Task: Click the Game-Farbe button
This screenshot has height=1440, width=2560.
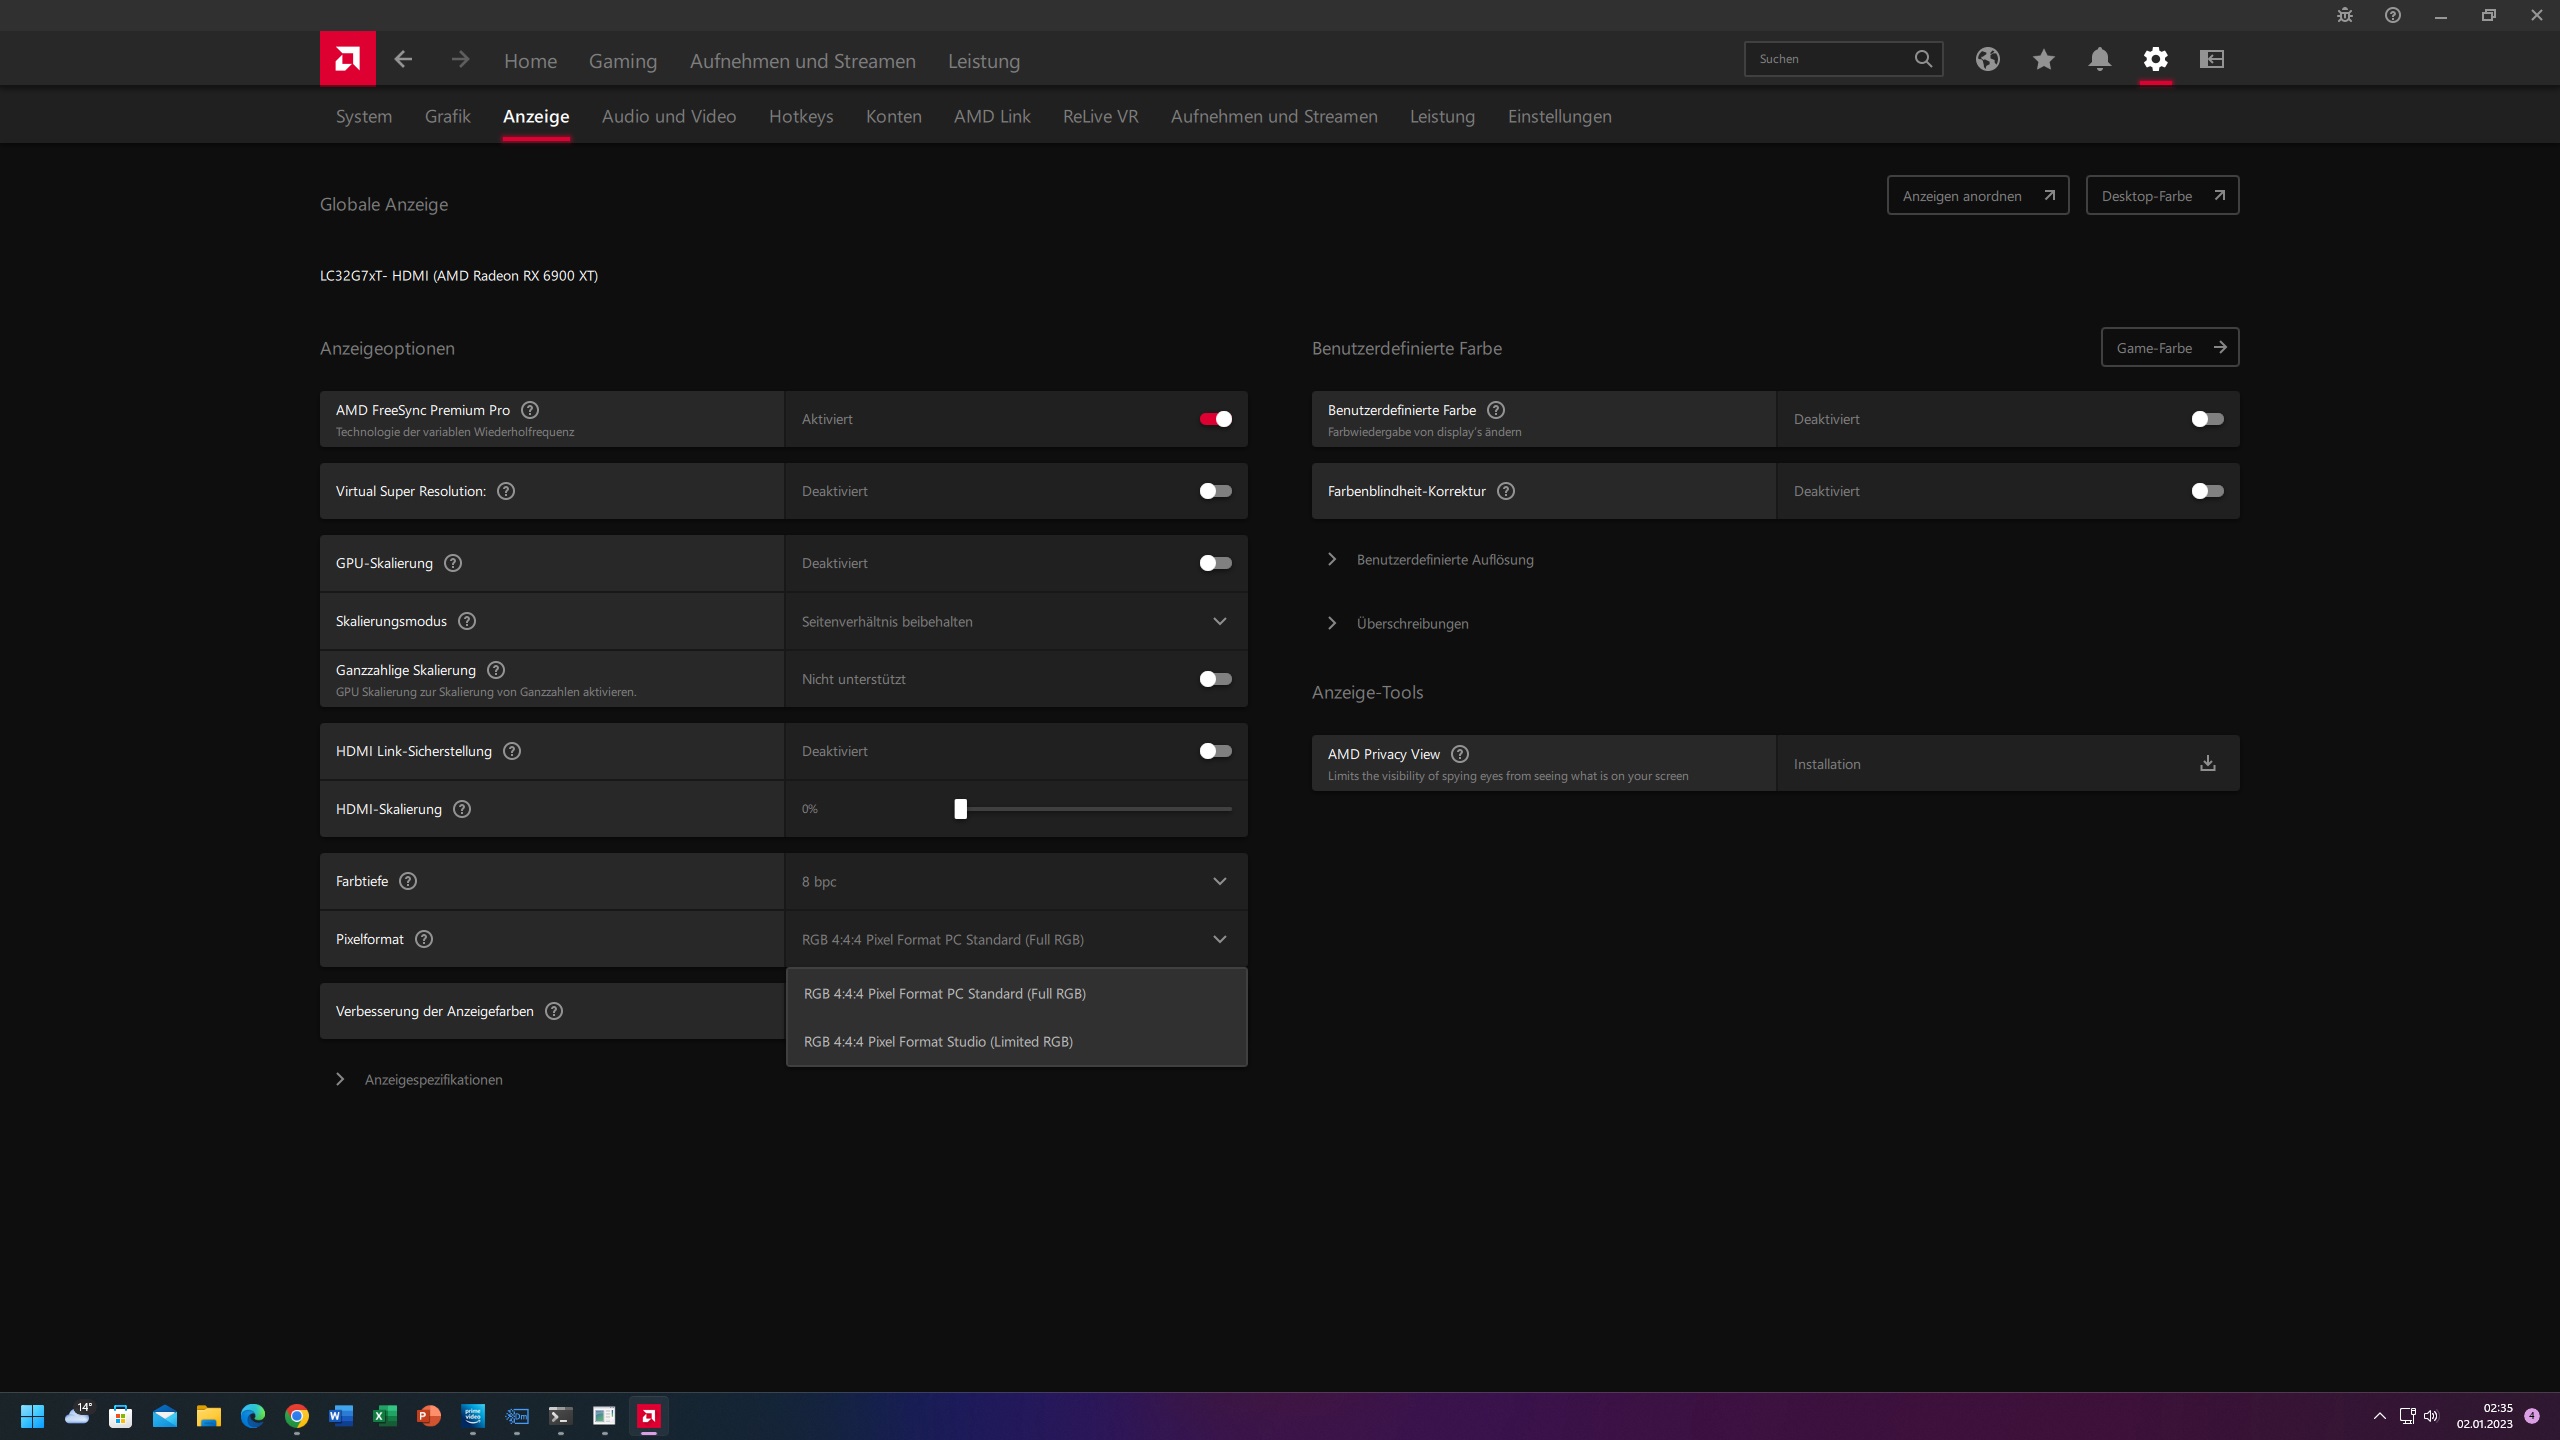Action: point(2169,348)
